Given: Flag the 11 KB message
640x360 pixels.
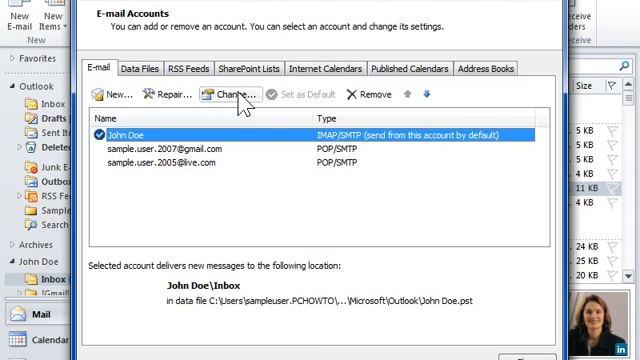Looking at the screenshot, I should click(612, 188).
